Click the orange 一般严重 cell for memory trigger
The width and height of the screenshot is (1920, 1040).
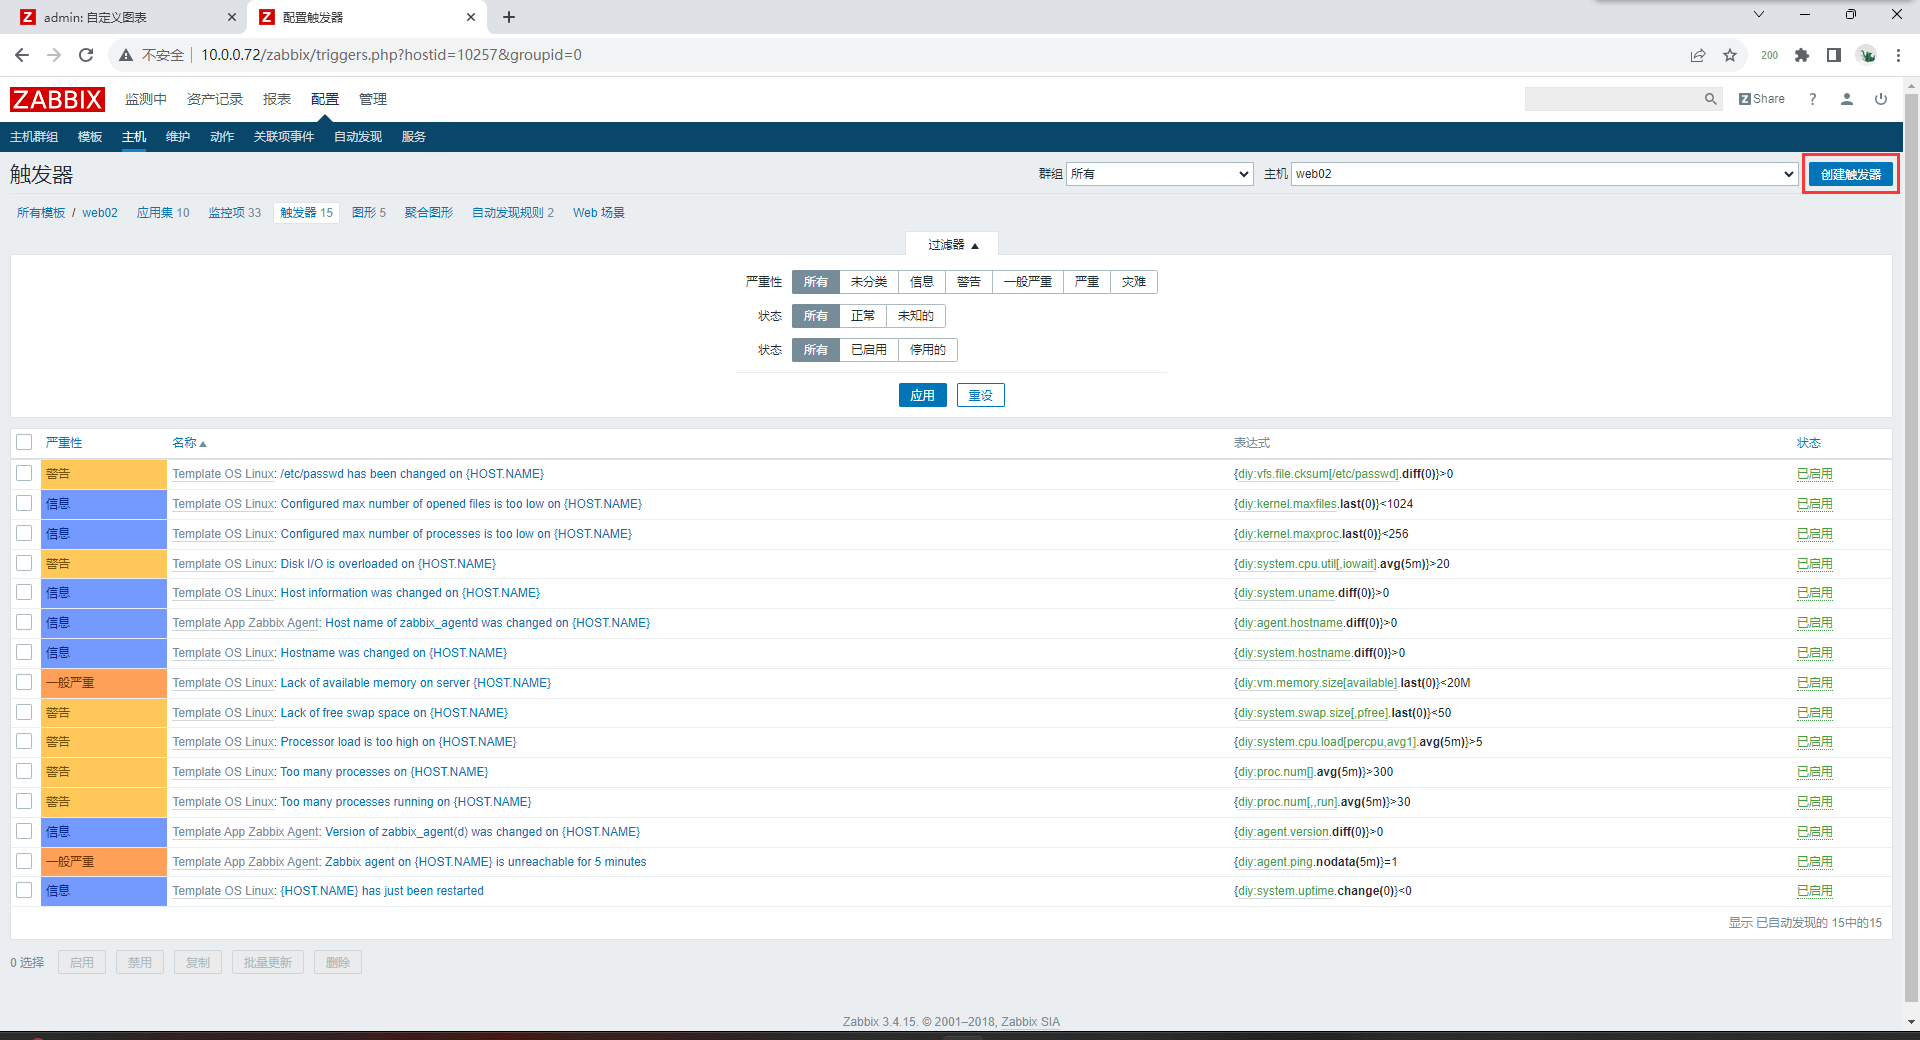[x=104, y=682]
